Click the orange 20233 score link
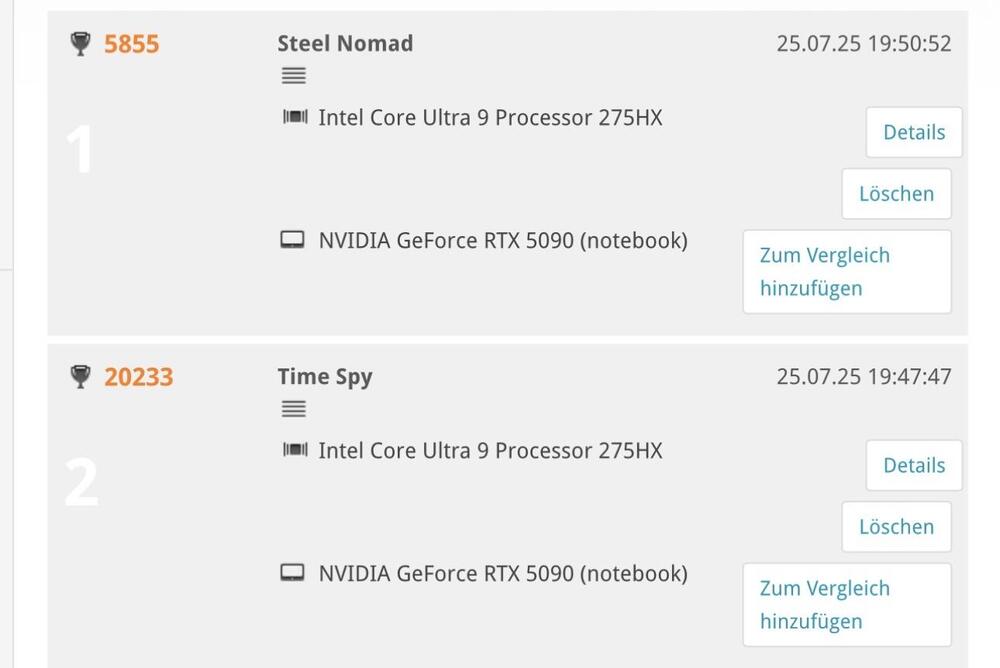This screenshot has height=668, width=1000. pos(139,377)
